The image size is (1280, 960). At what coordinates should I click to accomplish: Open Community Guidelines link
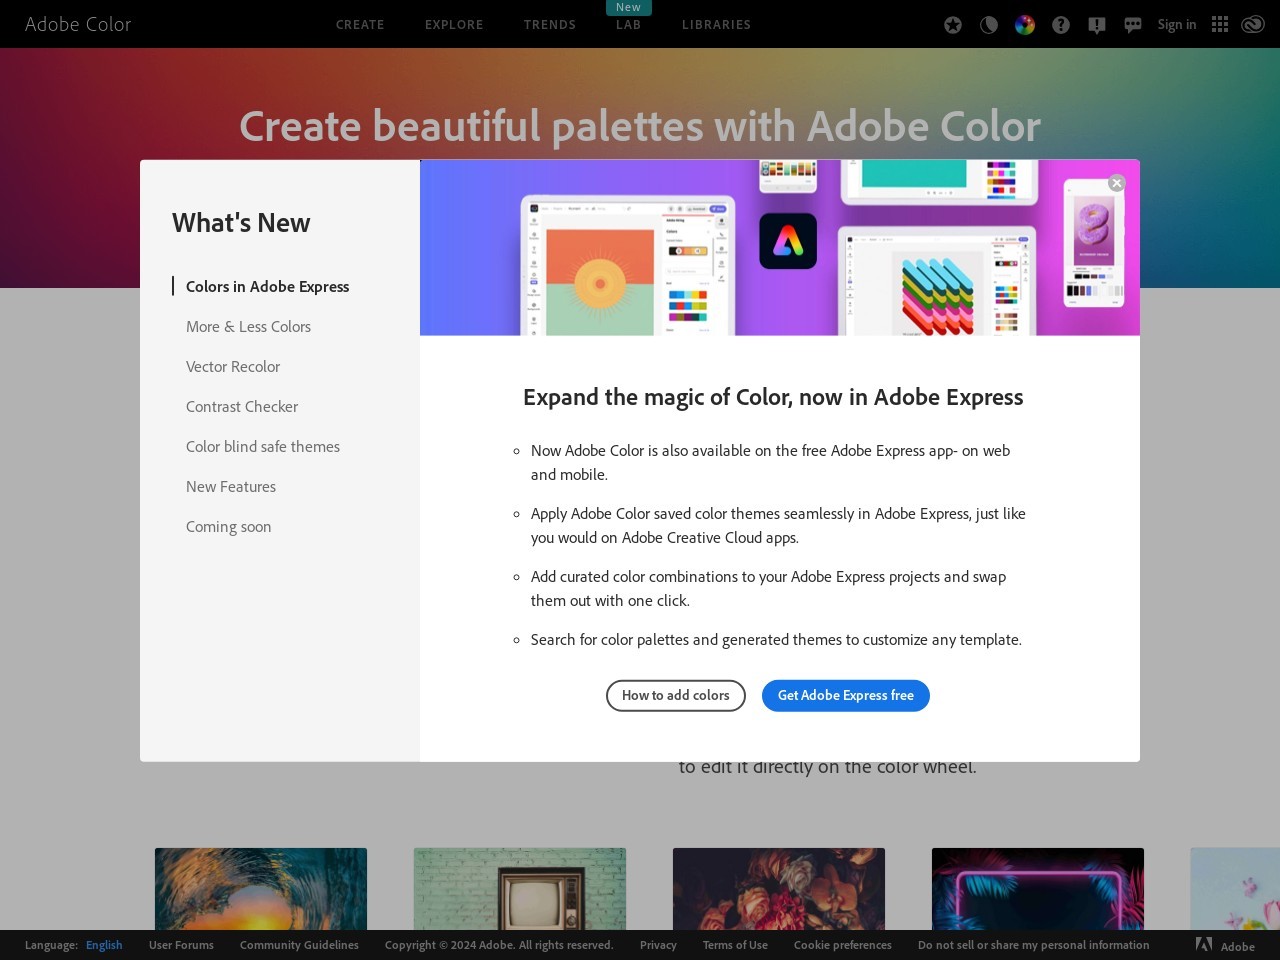[x=299, y=945]
